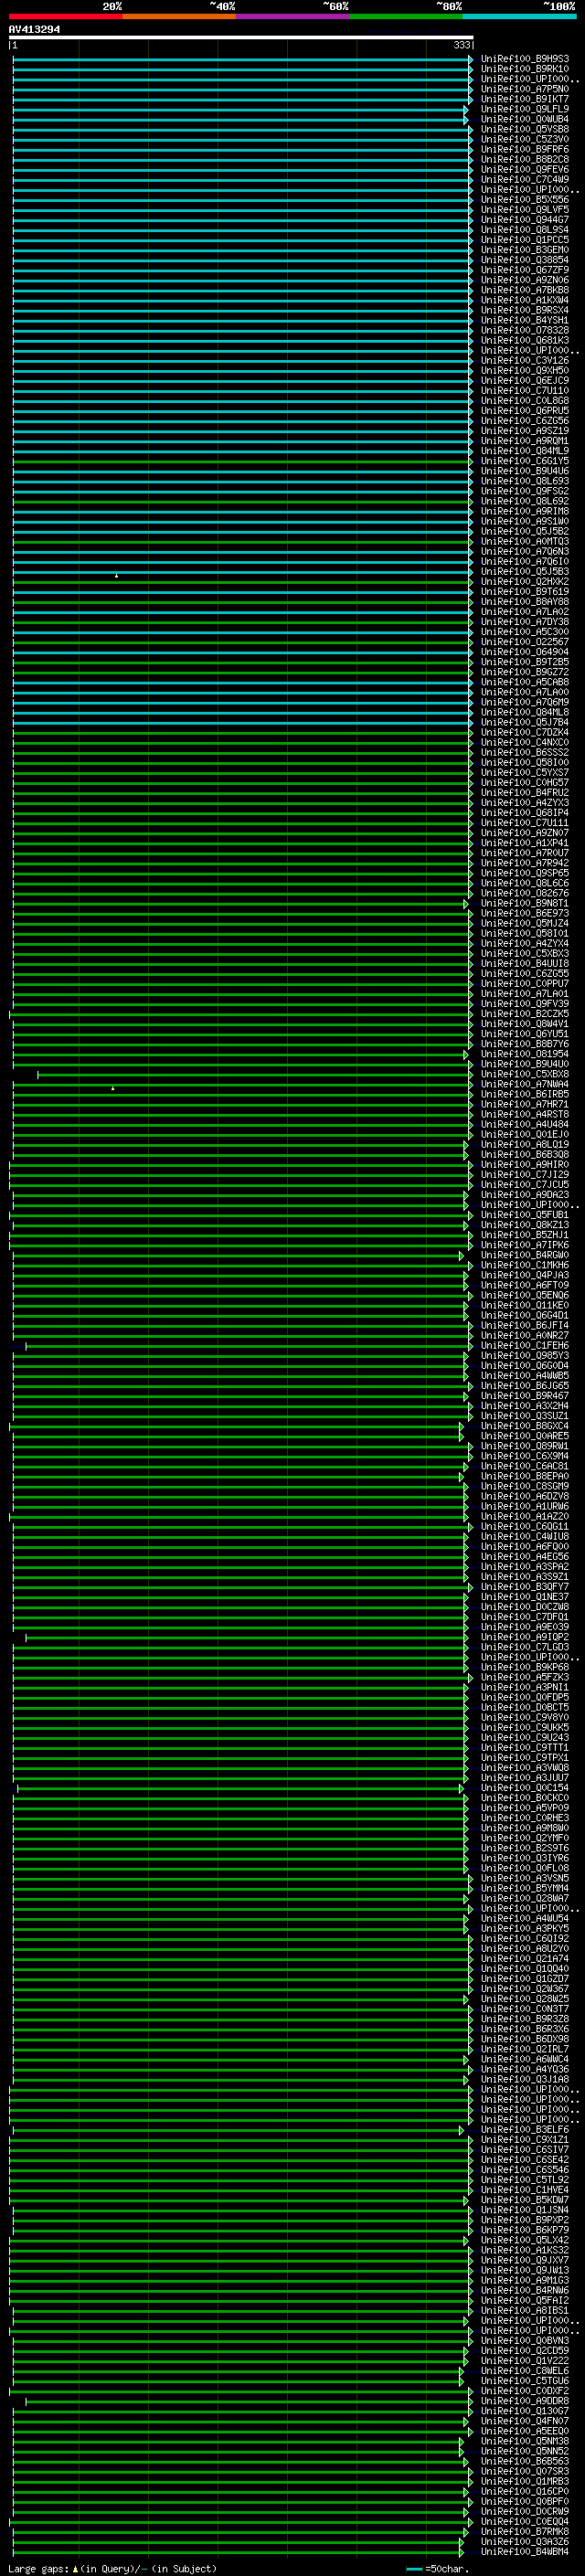The image size is (585, 2576).
Task: Select hit UniRef100_Q5MJZ4
Action: point(525,923)
